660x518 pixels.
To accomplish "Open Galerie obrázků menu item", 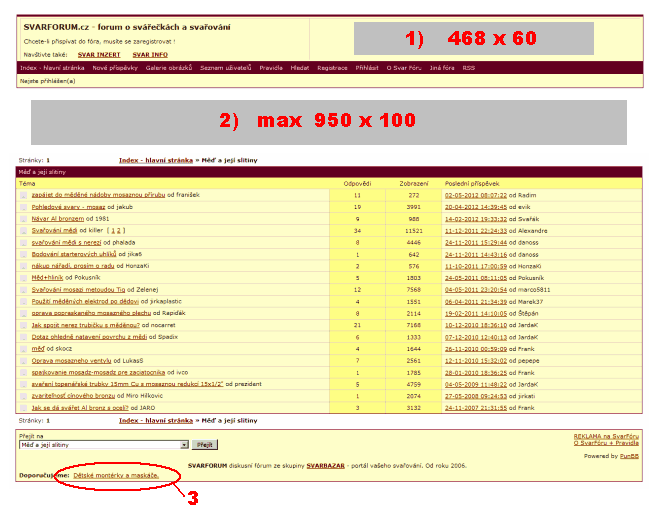I will (169, 68).
